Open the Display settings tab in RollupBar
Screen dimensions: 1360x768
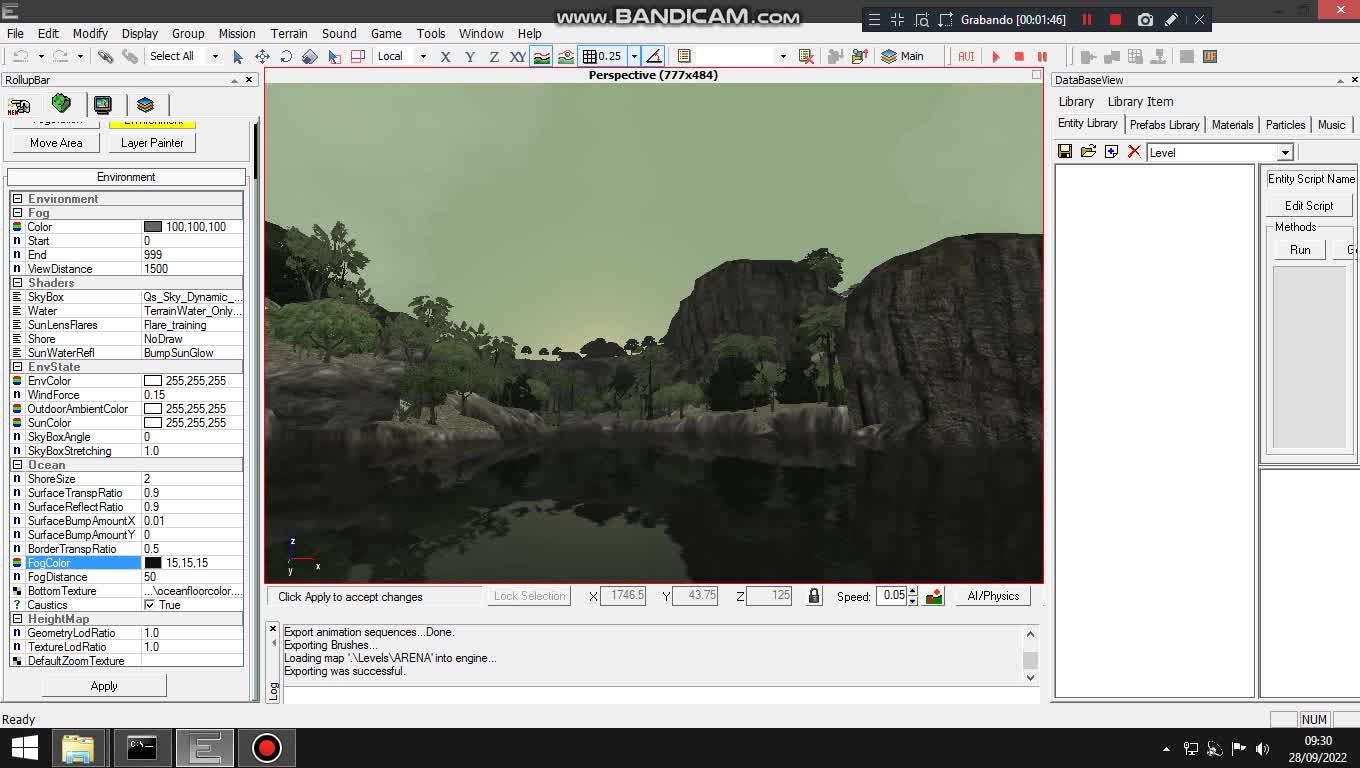coord(103,104)
